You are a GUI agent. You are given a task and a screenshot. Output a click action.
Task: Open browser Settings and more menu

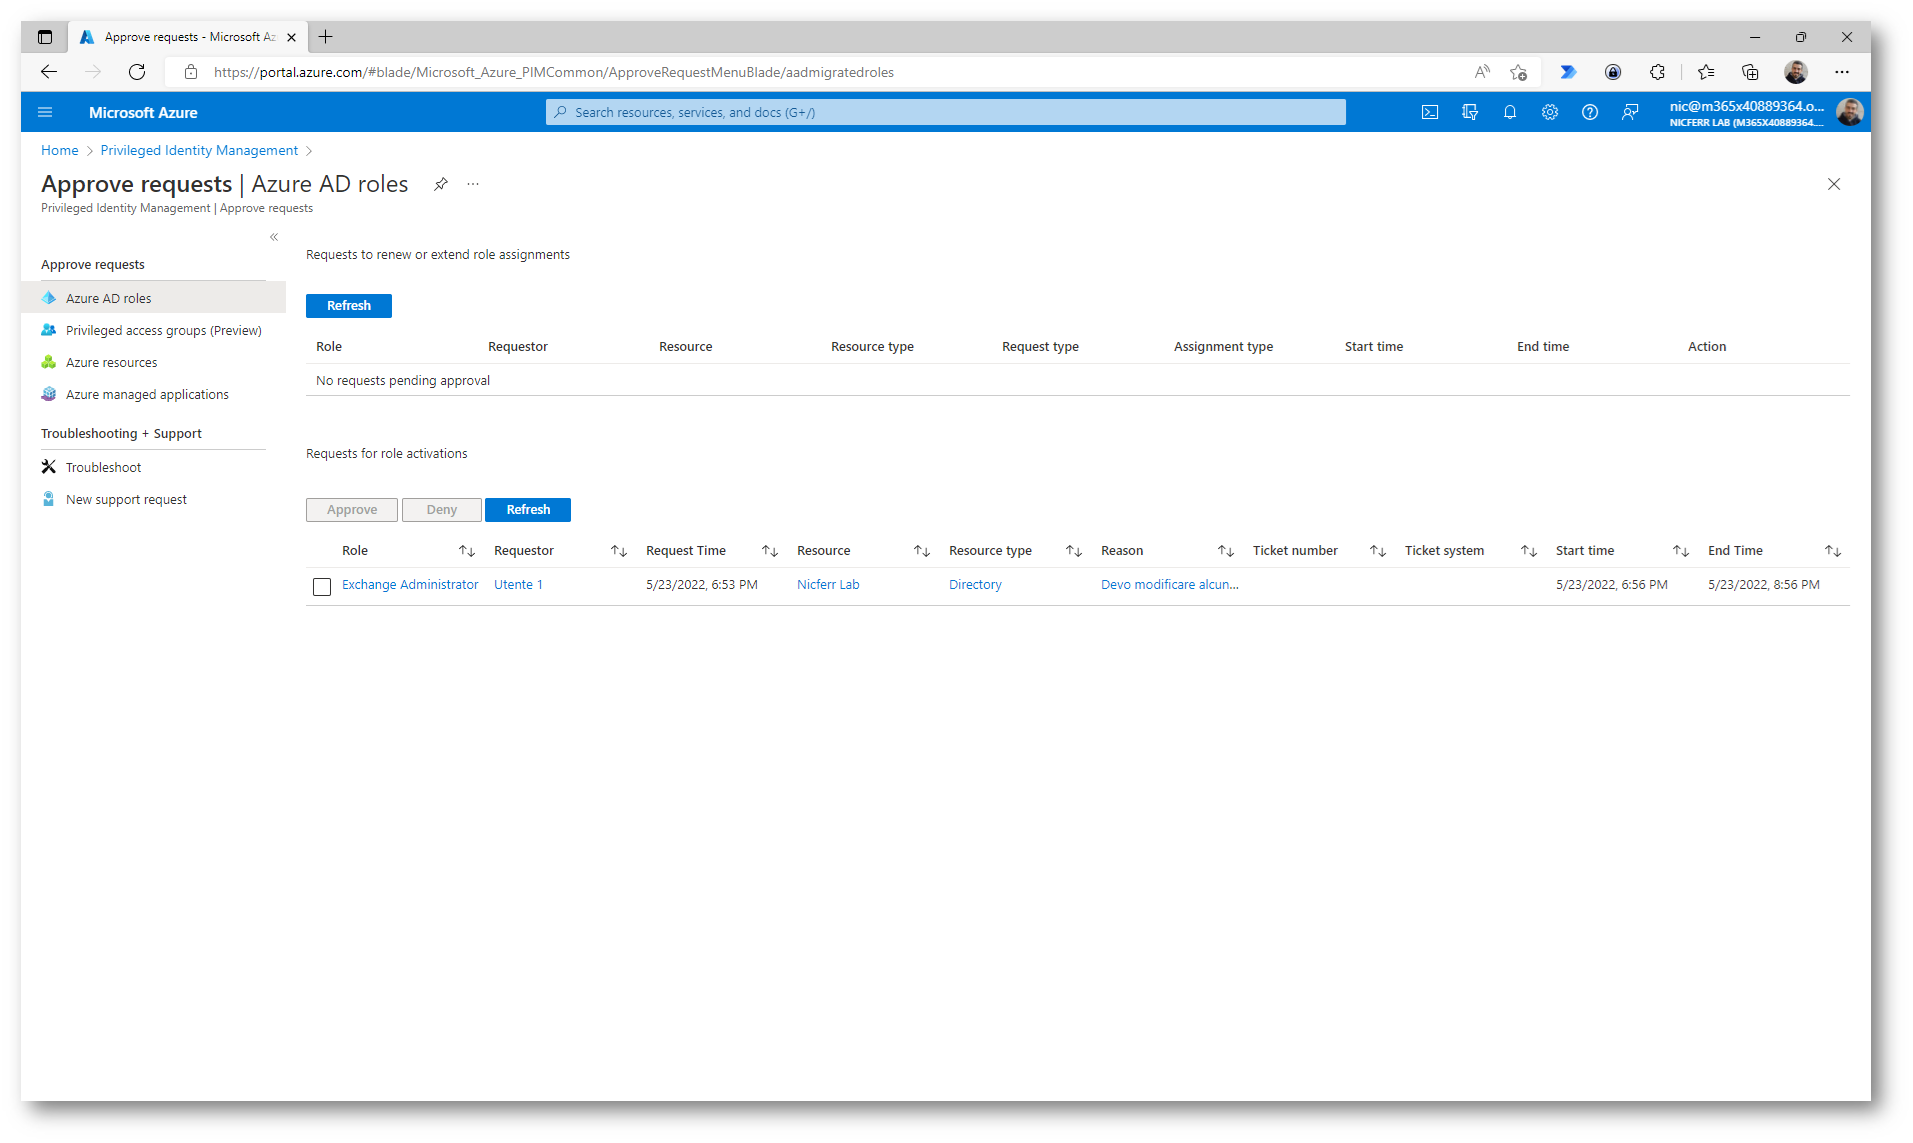pos(1842,72)
